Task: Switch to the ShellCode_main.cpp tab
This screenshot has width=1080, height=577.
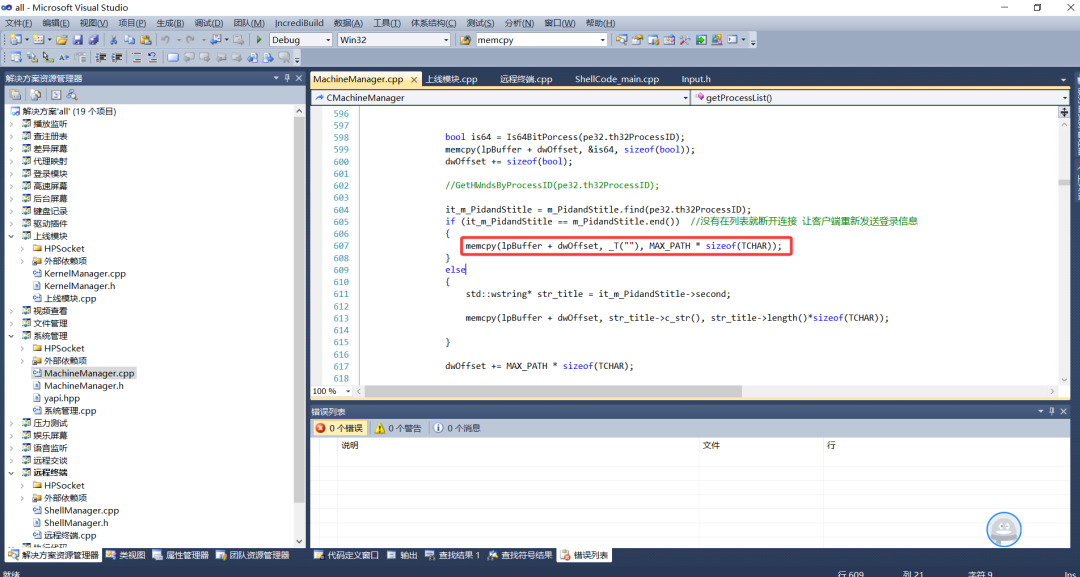Action: click(x=616, y=79)
